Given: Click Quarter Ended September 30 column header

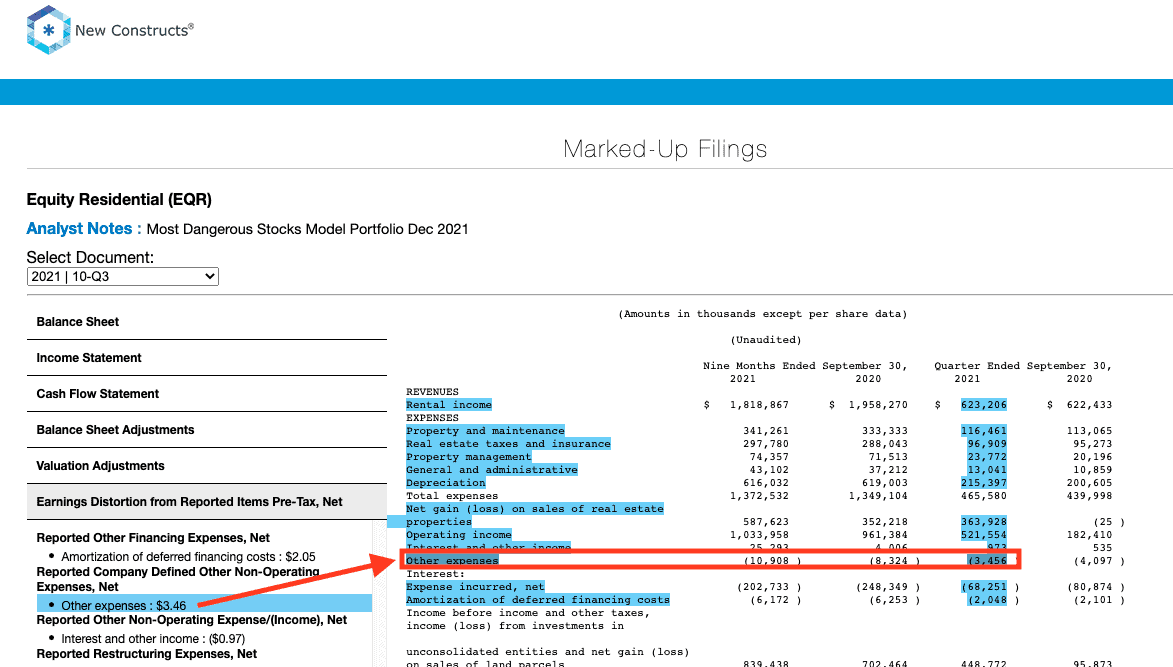Looking at the screenshot, I should (1023, 366).
